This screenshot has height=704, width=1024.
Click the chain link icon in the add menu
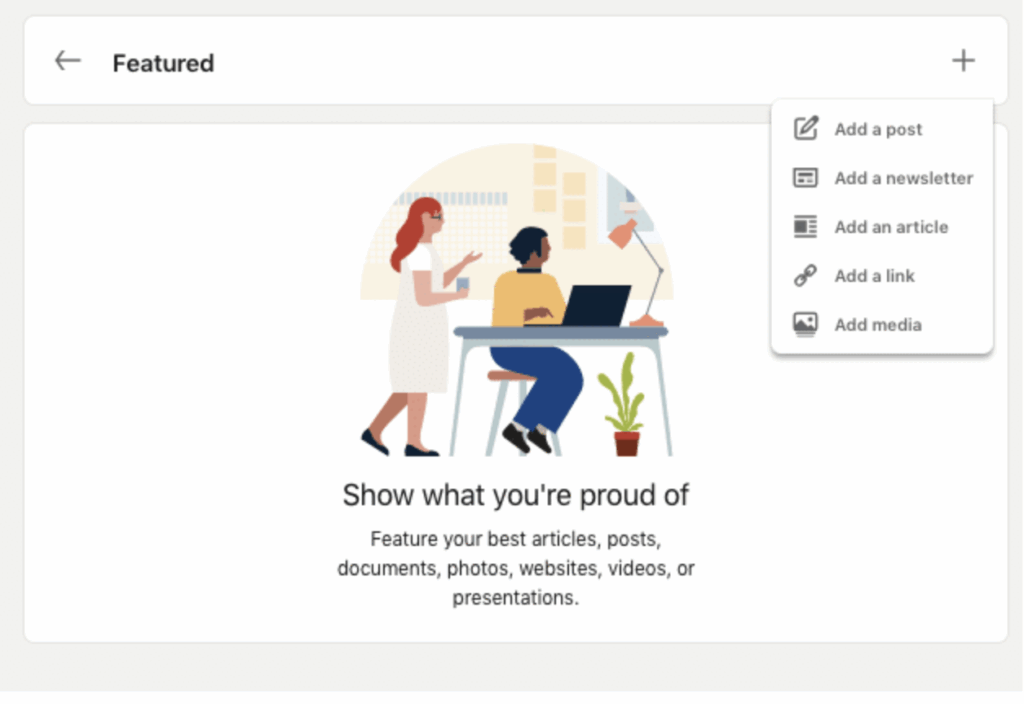[806, 276]
